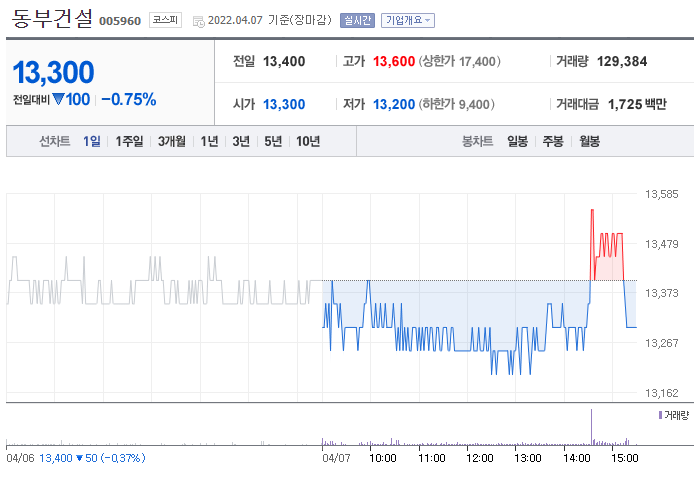
Task: Click the 13,479 y-axis label
Action: pyautogui.click(x=661, y=244)
